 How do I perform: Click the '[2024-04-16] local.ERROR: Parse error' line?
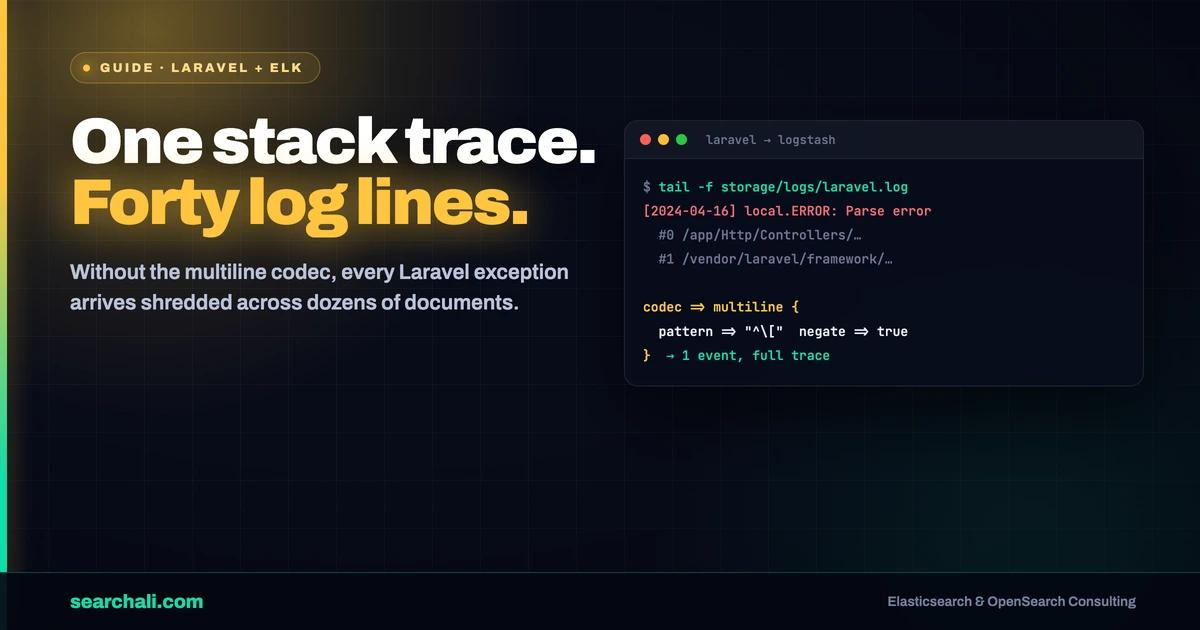pos(787,211)
